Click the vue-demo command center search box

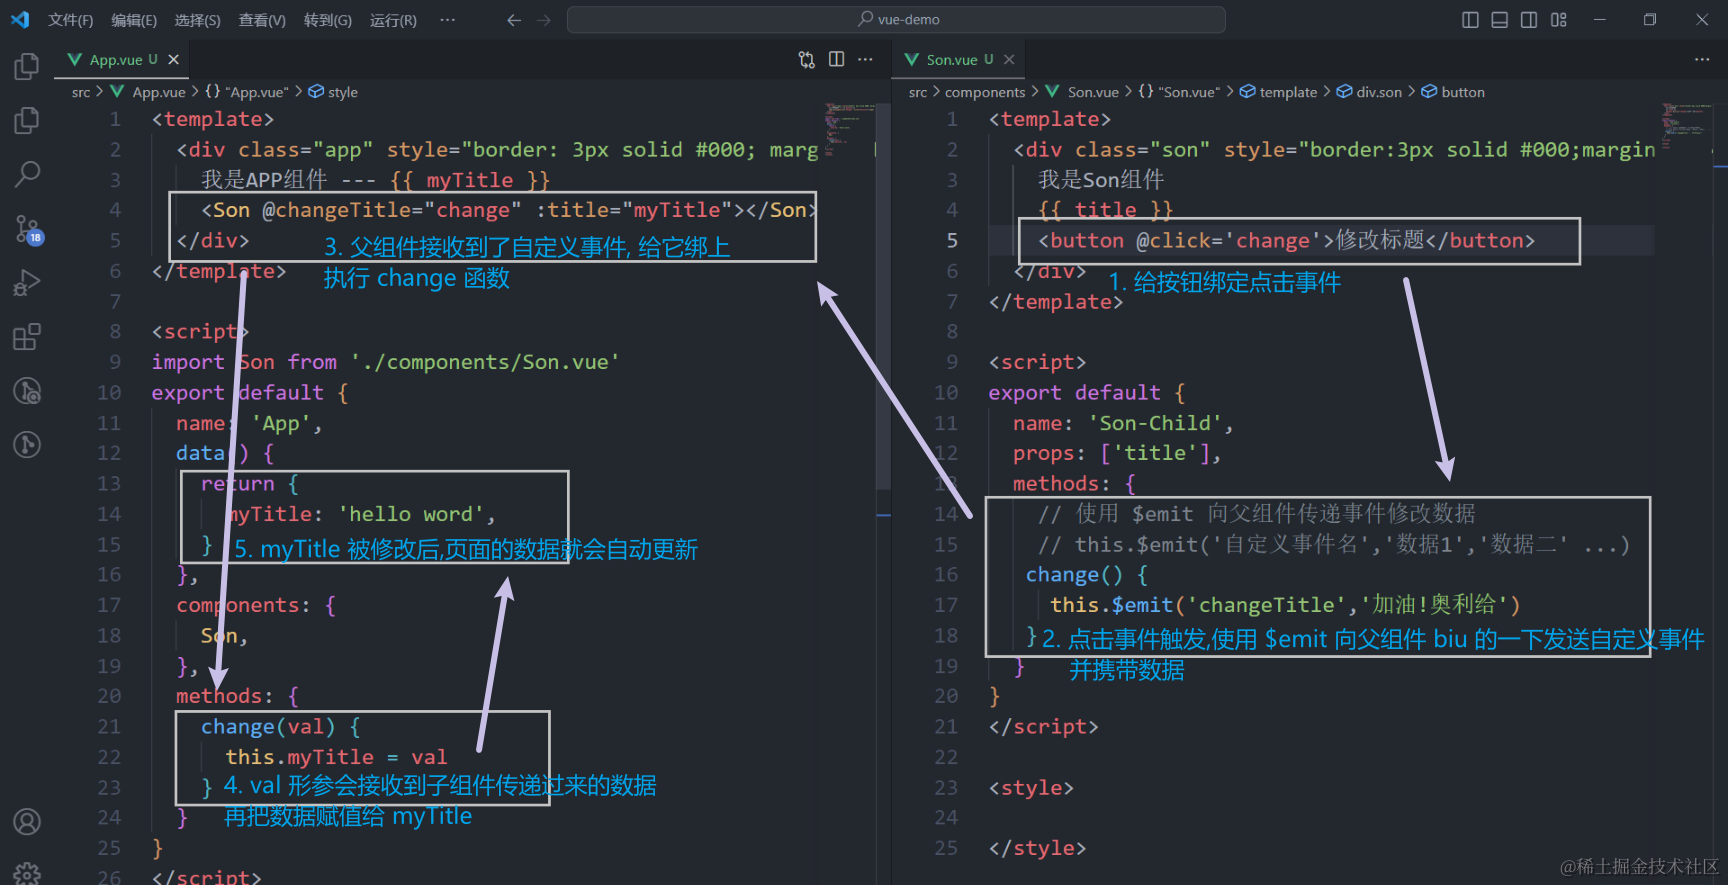point(896,20)
